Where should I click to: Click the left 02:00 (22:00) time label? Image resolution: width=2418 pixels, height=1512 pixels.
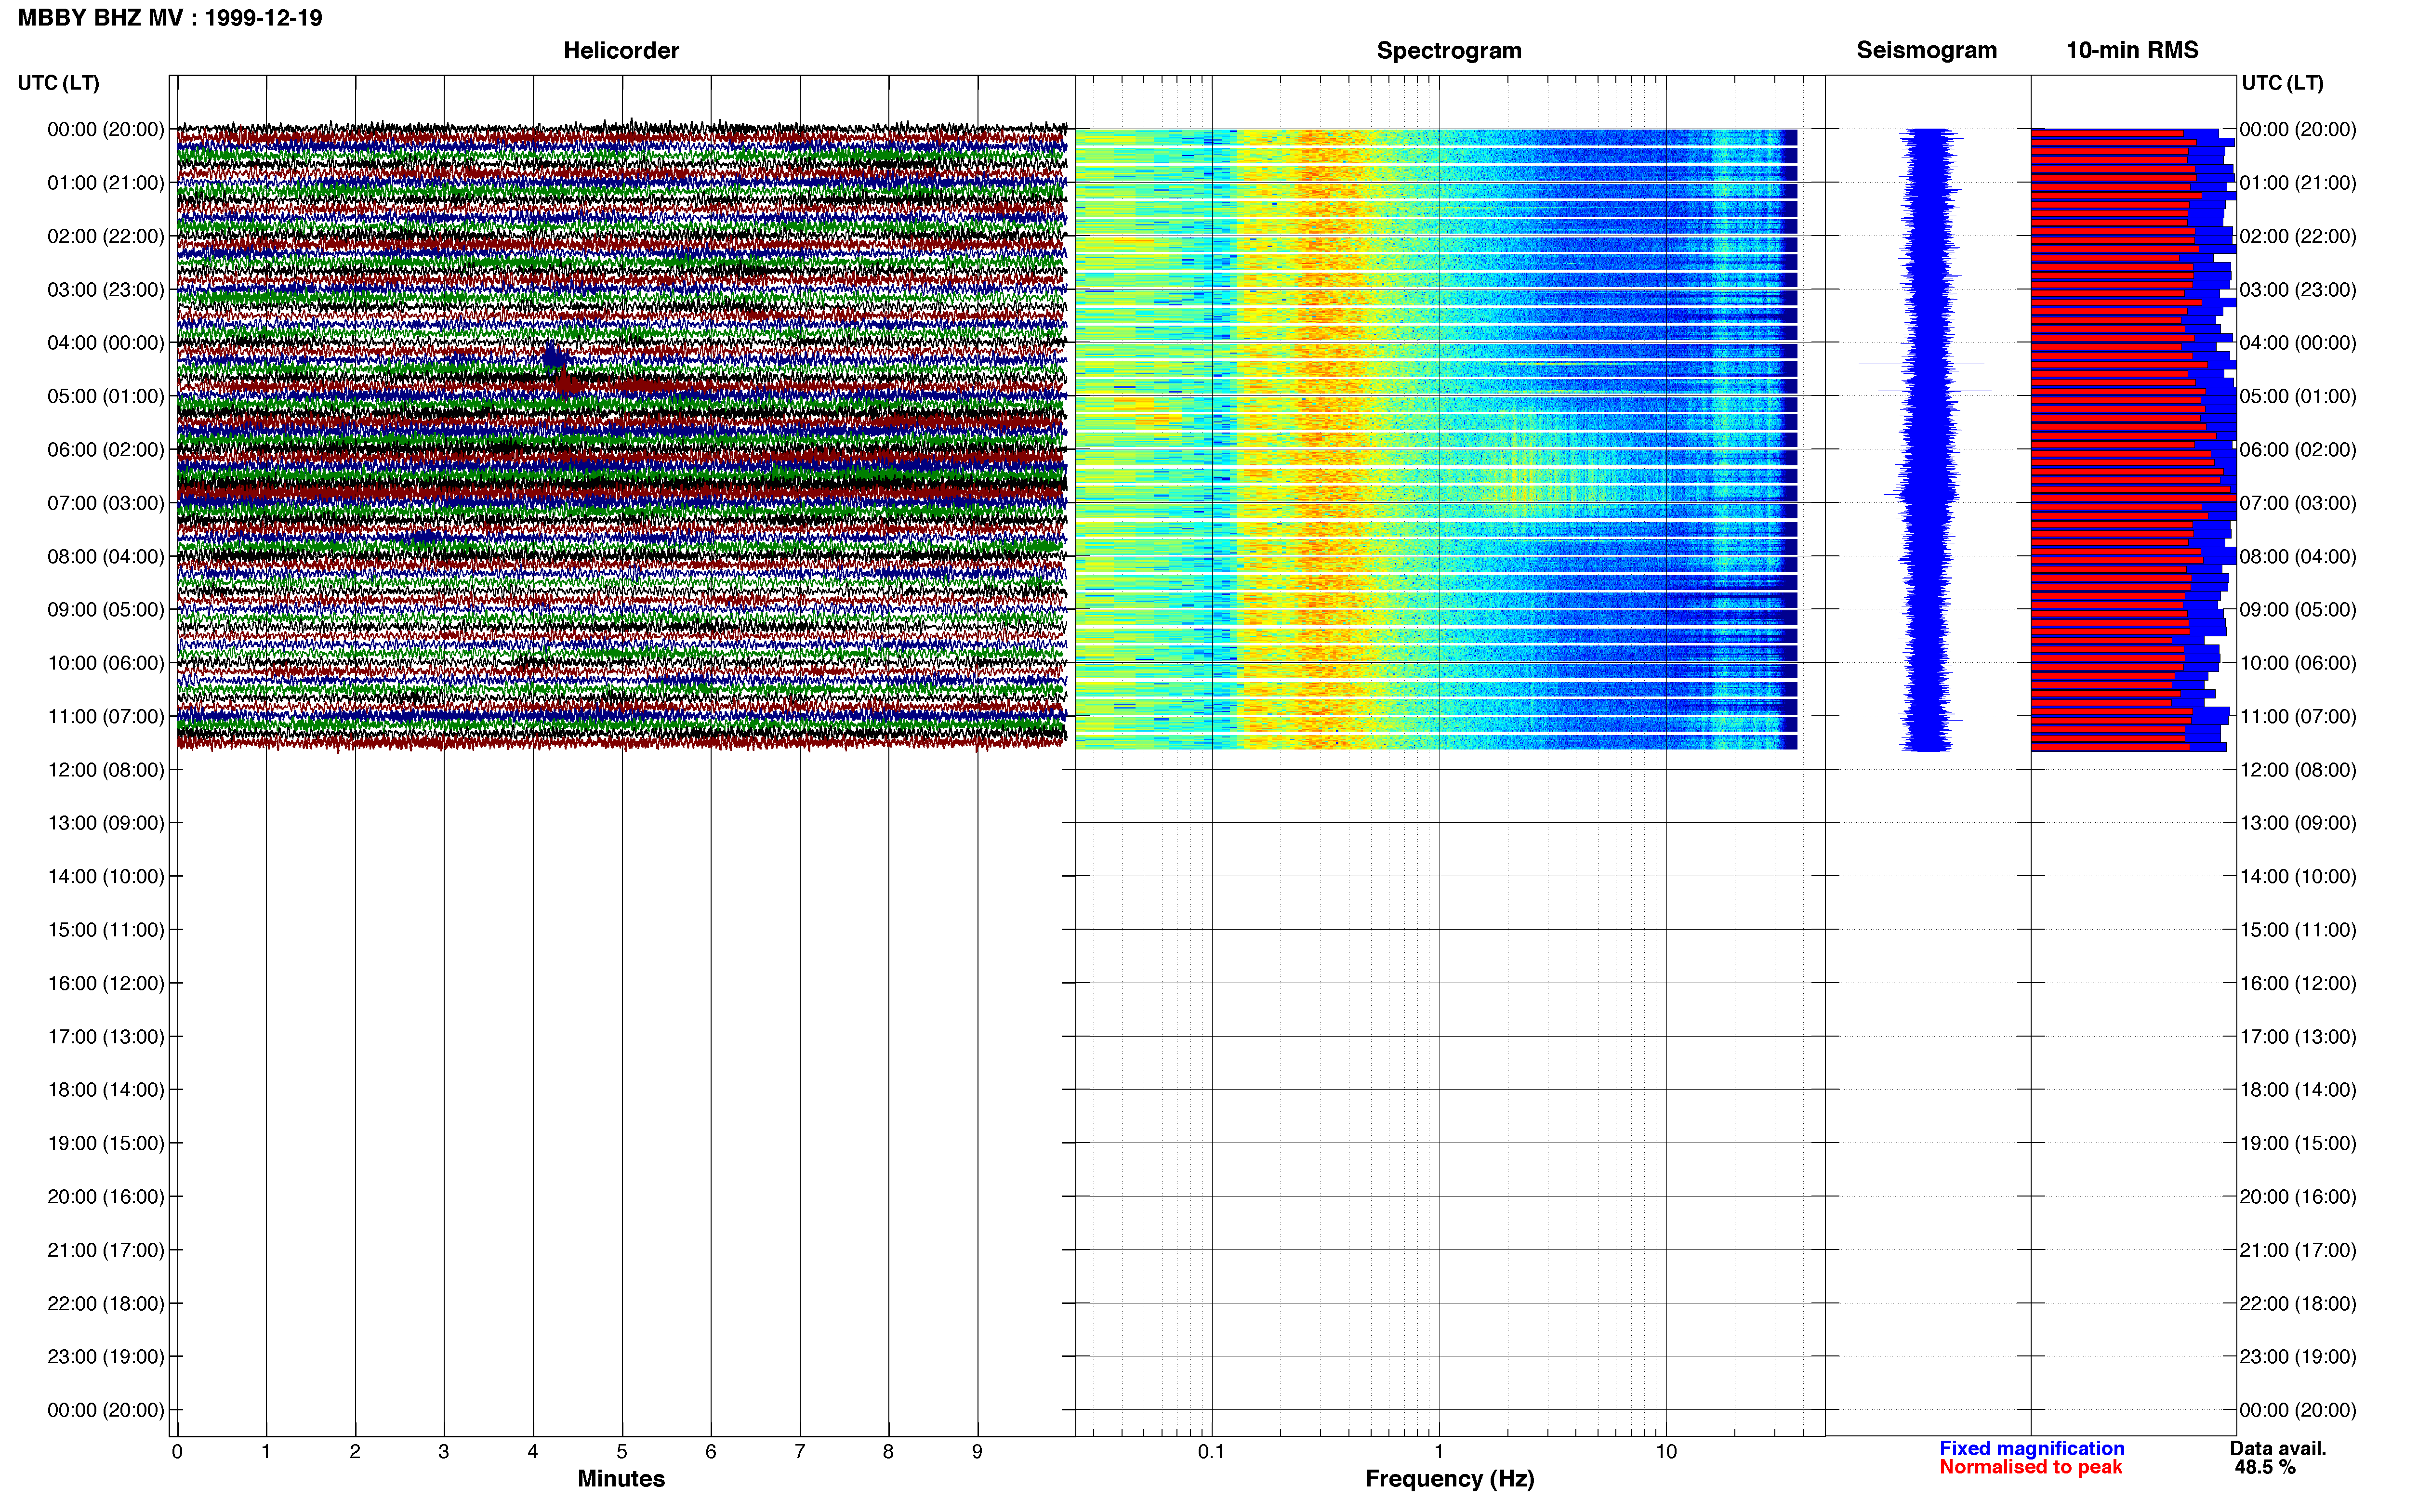106,236
